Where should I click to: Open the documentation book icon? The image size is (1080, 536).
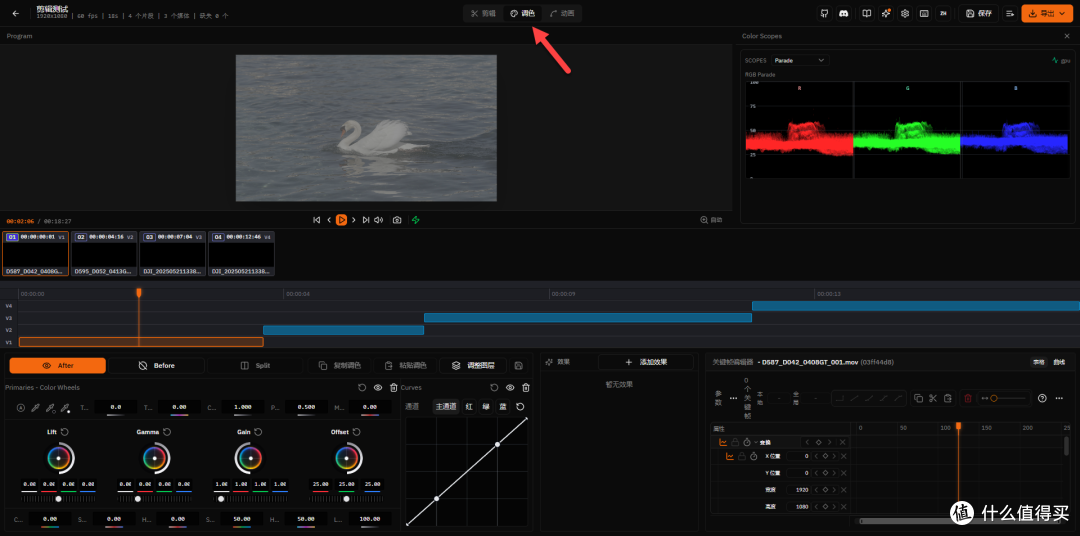click(x=867, y=13)
